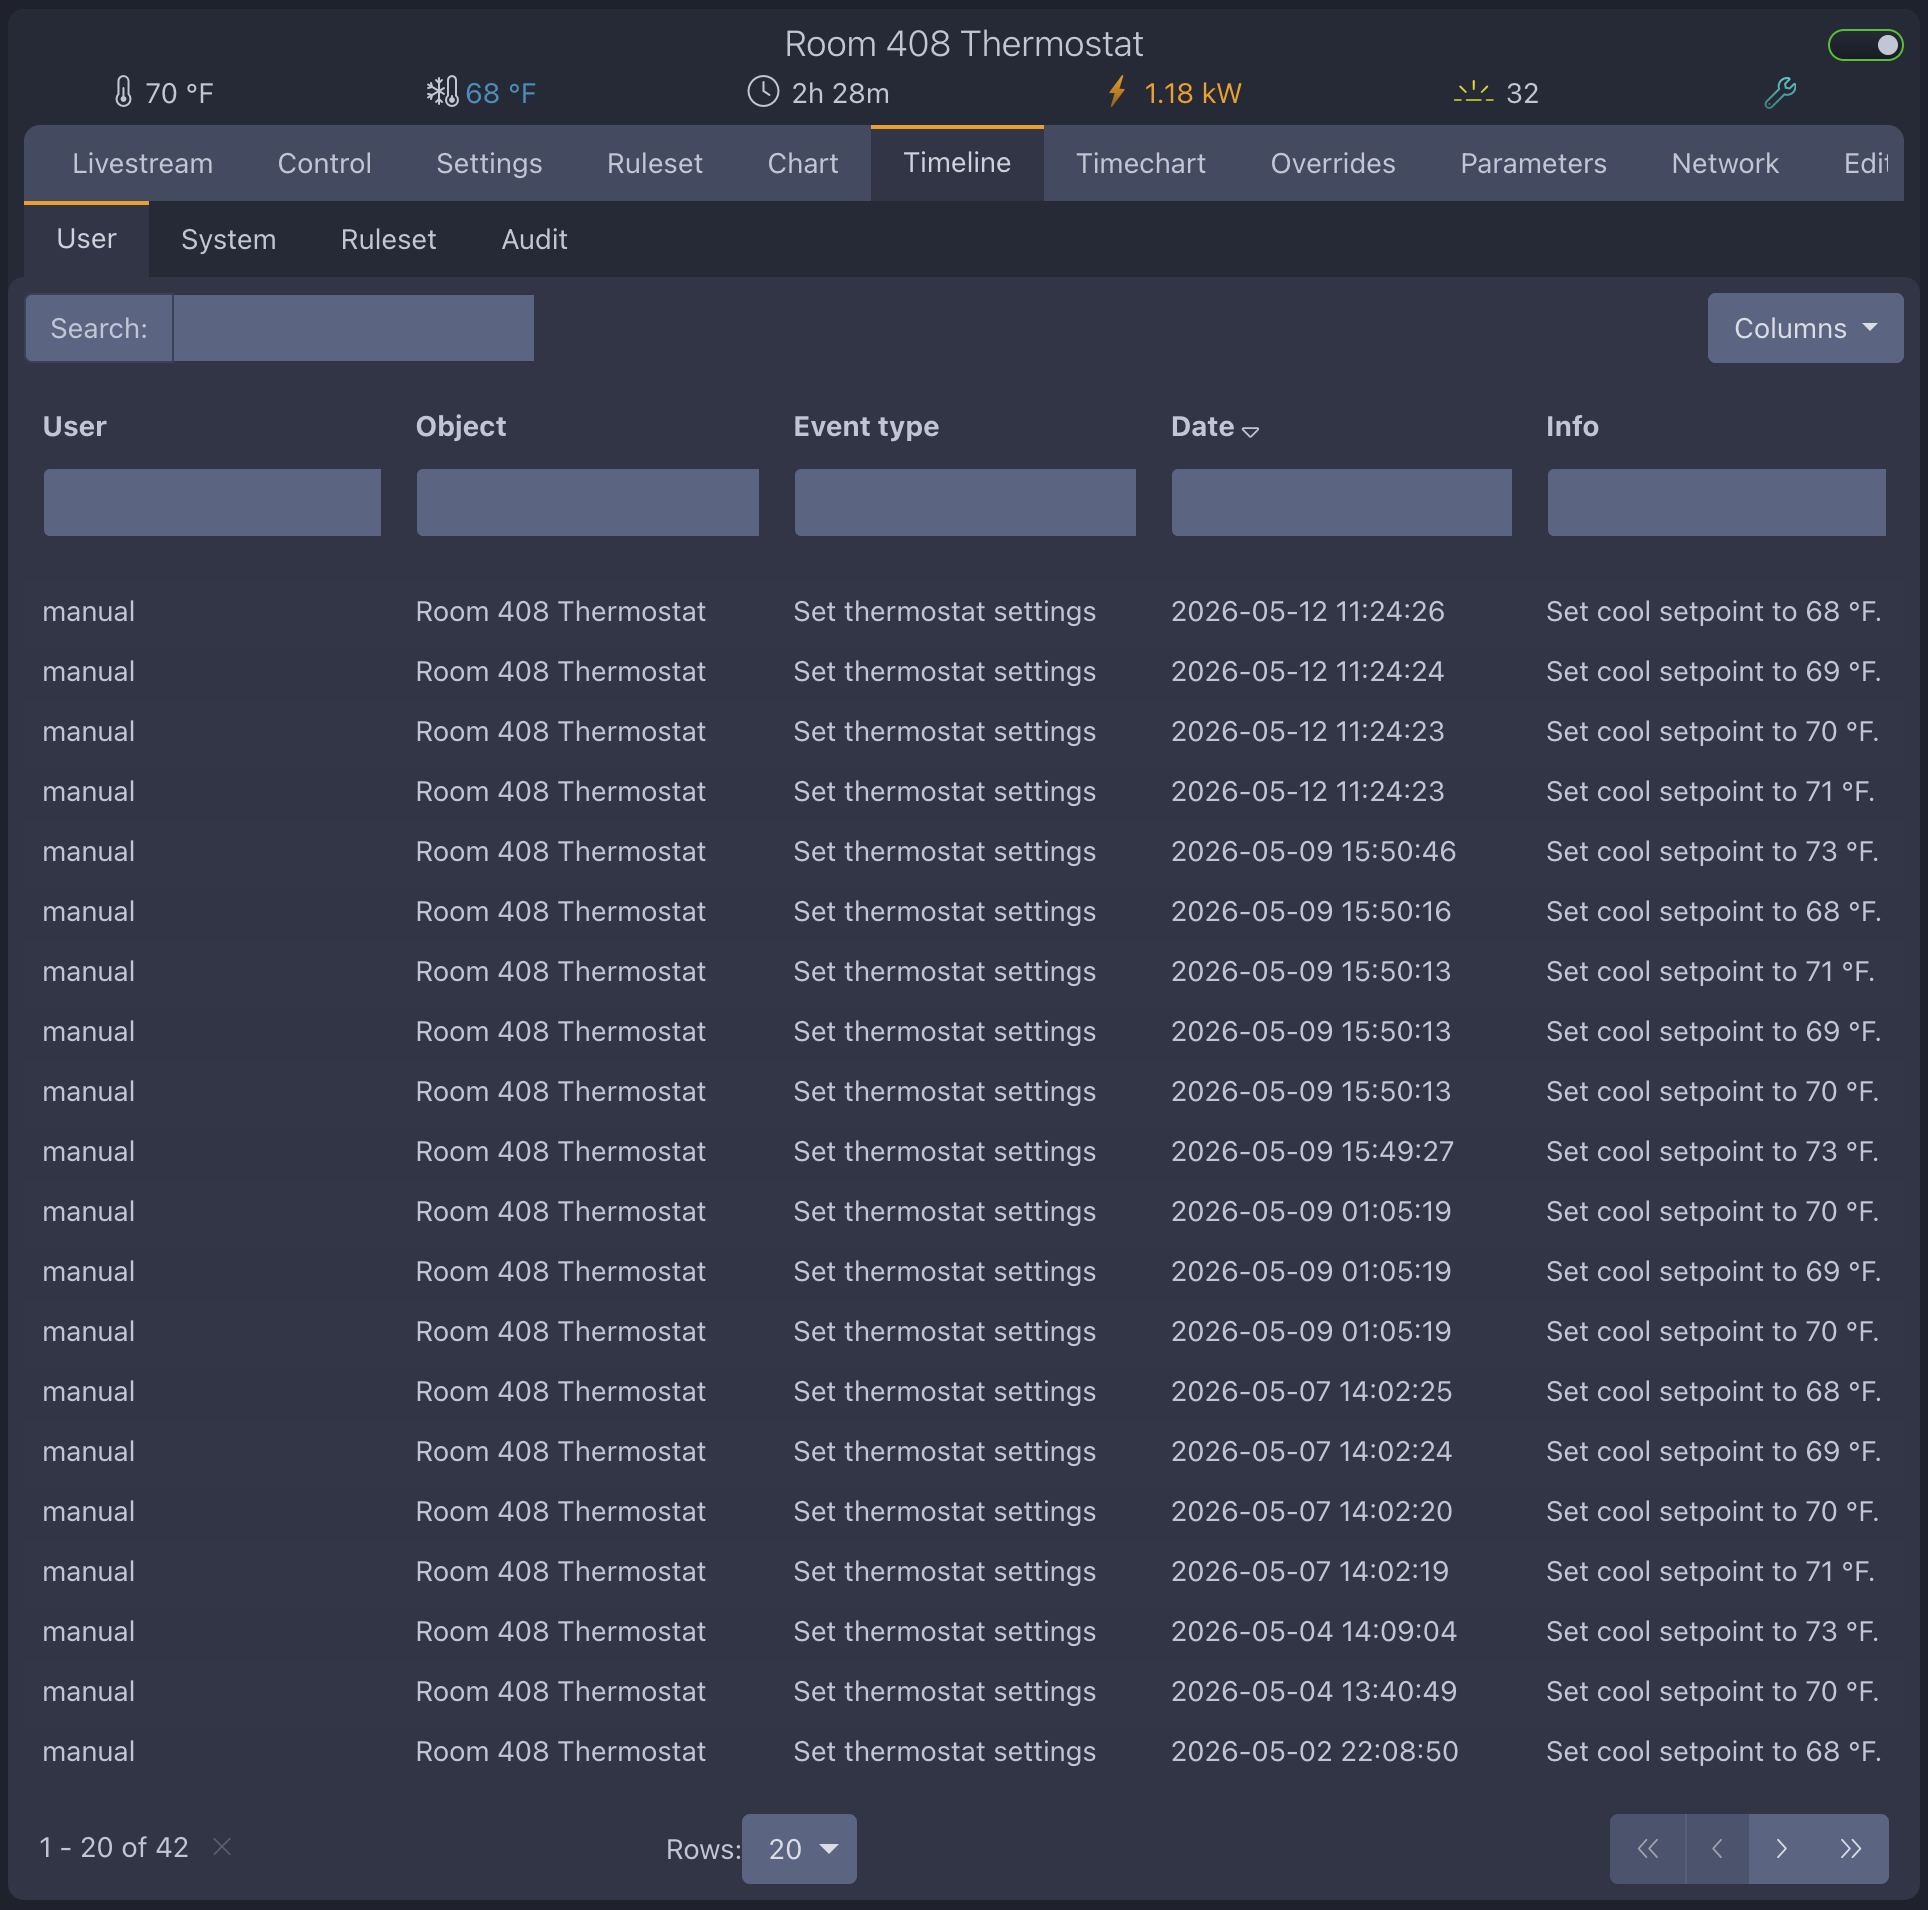Click the Search input field
Screen dimensions: 1928x1910
click(353, 328)
